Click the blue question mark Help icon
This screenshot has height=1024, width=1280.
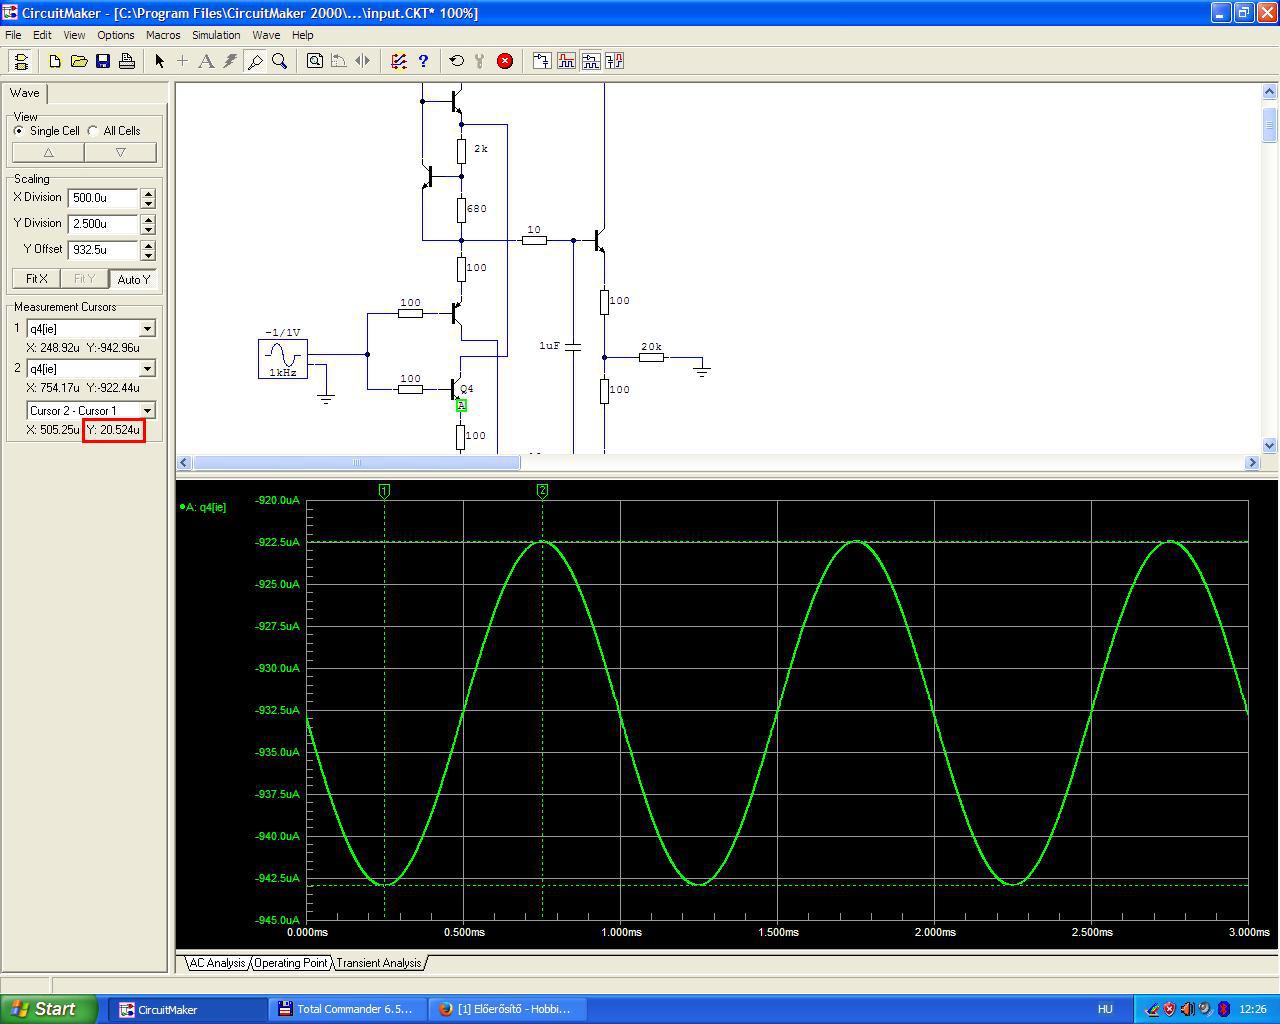[423, 61]
